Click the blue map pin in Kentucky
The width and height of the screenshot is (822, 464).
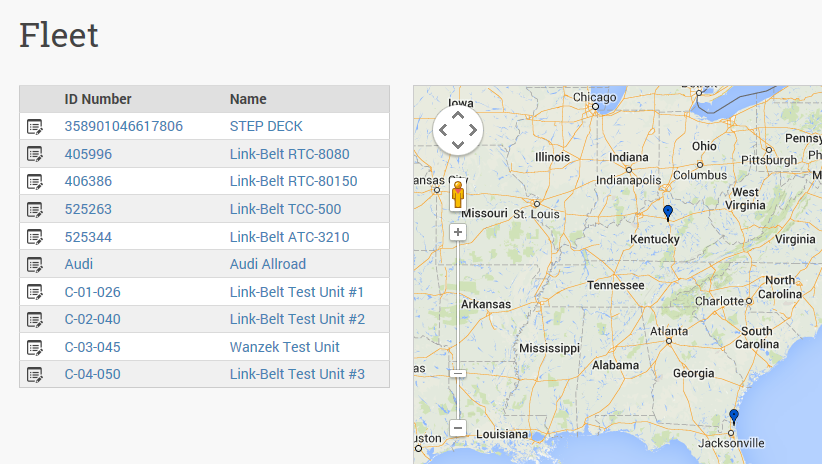tap(668, 213)
